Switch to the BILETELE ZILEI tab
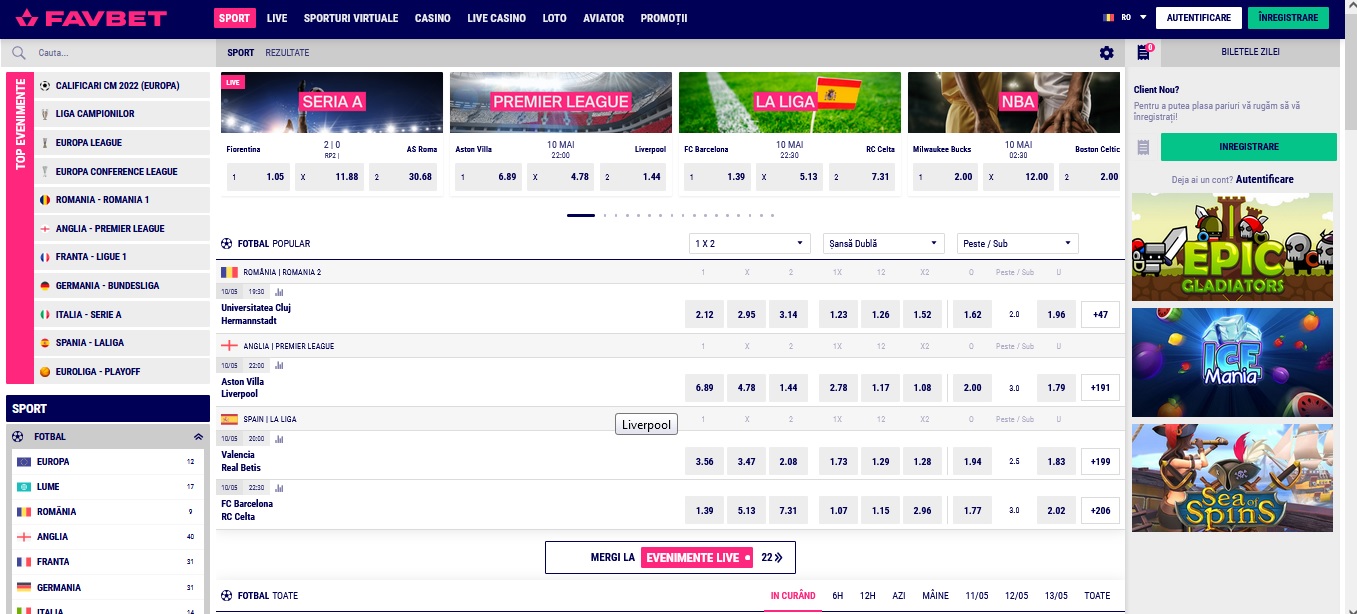The width and height of the screenshot is (1357, 614). [x=1250, y=52]
